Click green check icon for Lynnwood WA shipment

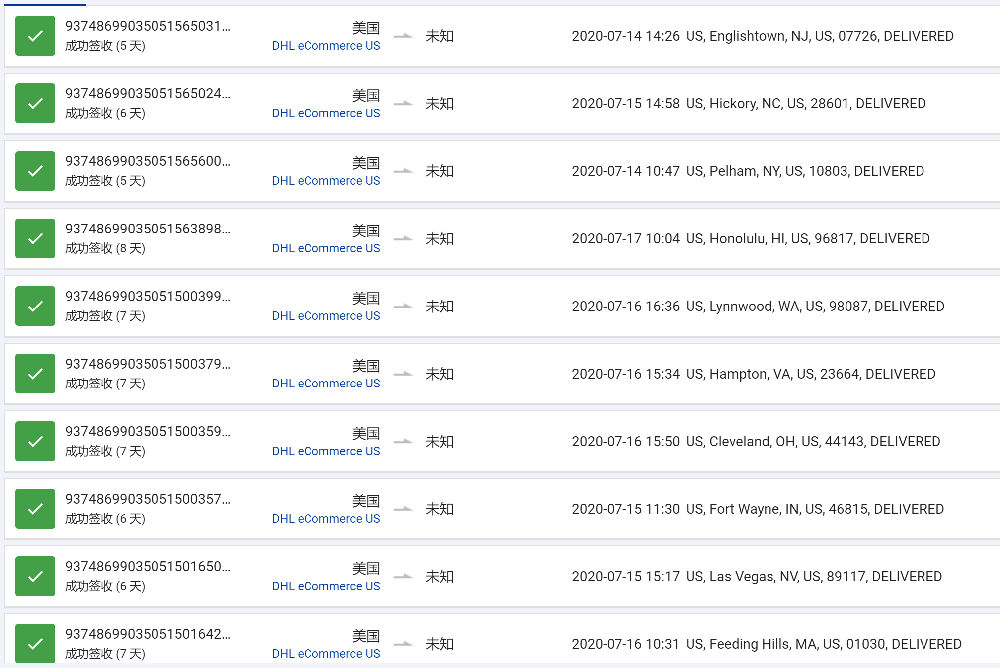pyautogui.click(x=35, y=306)
